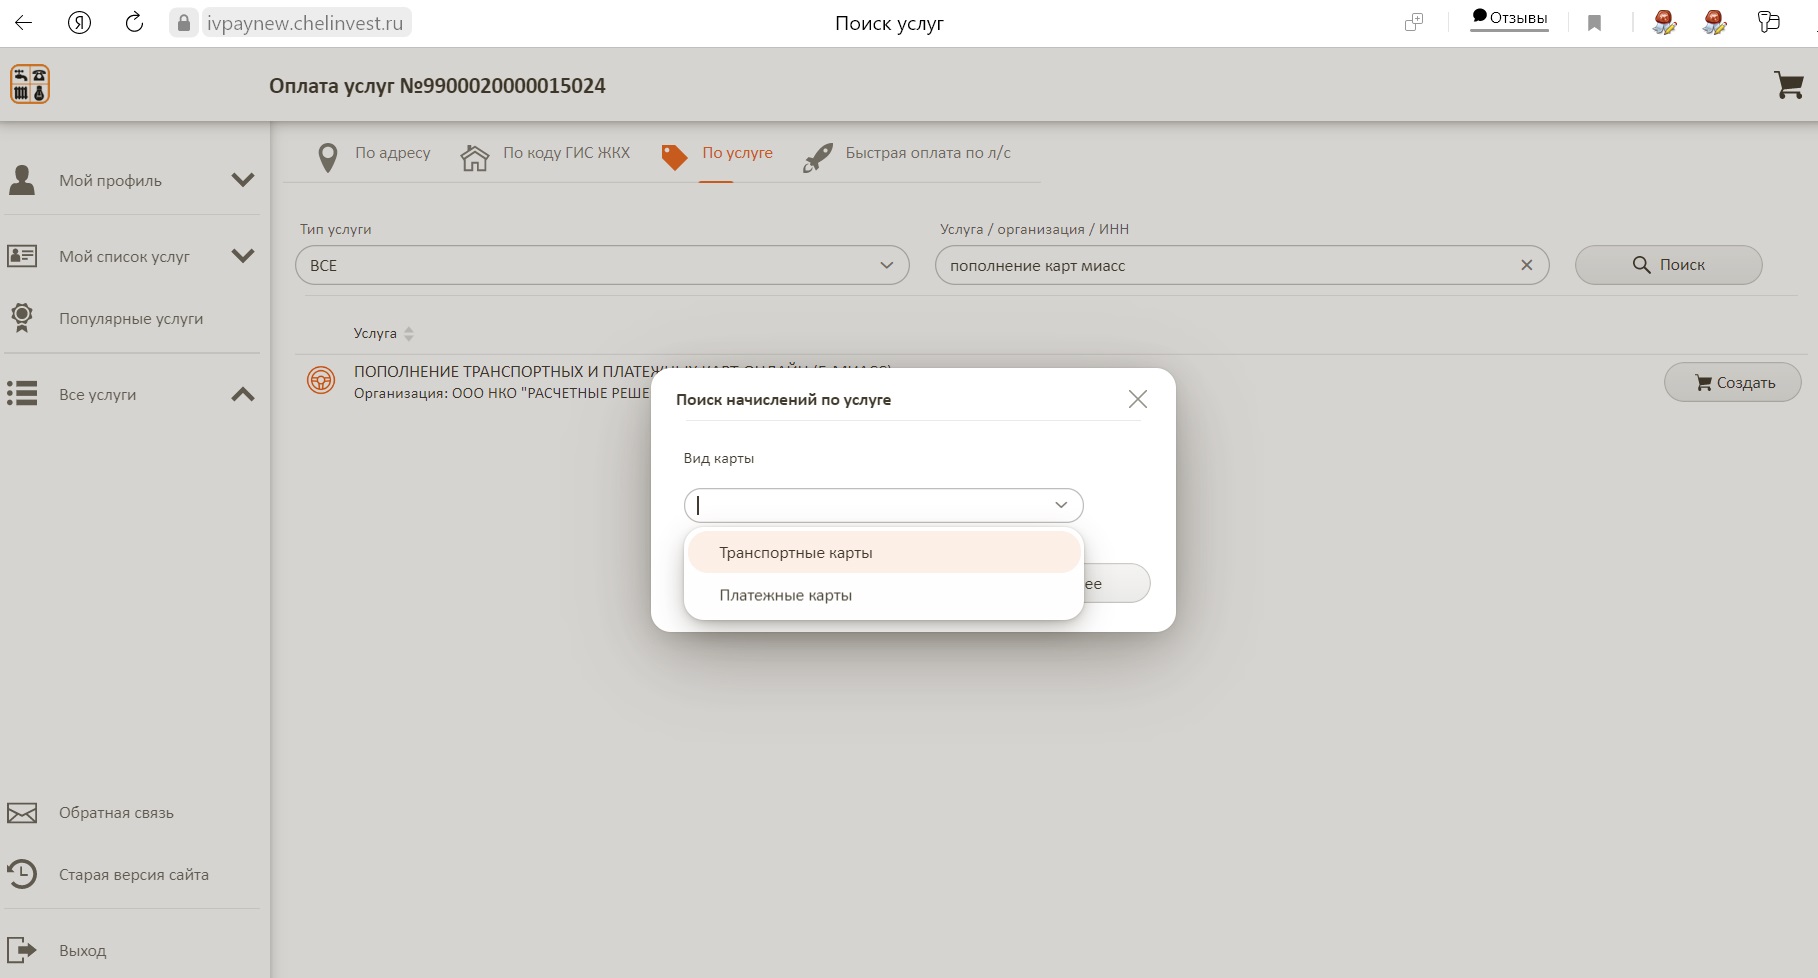This screenshot has width=1818, height=978.
Task: Switch to the По адресу tab
Action: pyautogui.click(x=392, y=153)
